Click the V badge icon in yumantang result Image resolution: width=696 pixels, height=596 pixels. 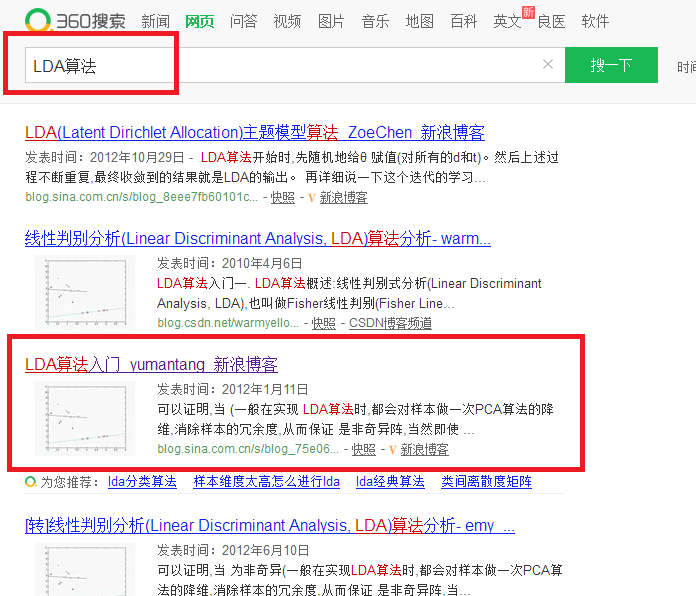(x=392, y=450)
